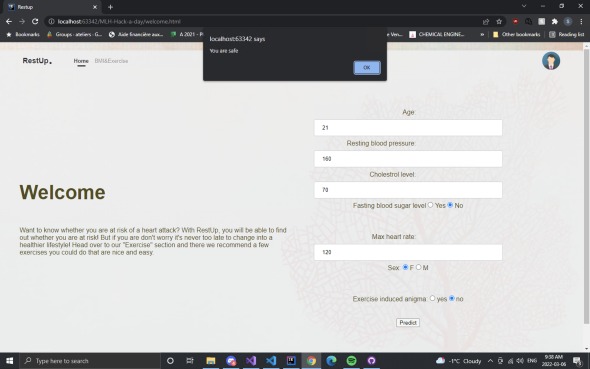Open the Bookmarks bookmark folder
Screen dimensions: 590x369
pyautogui.click(x=23, y=34)
